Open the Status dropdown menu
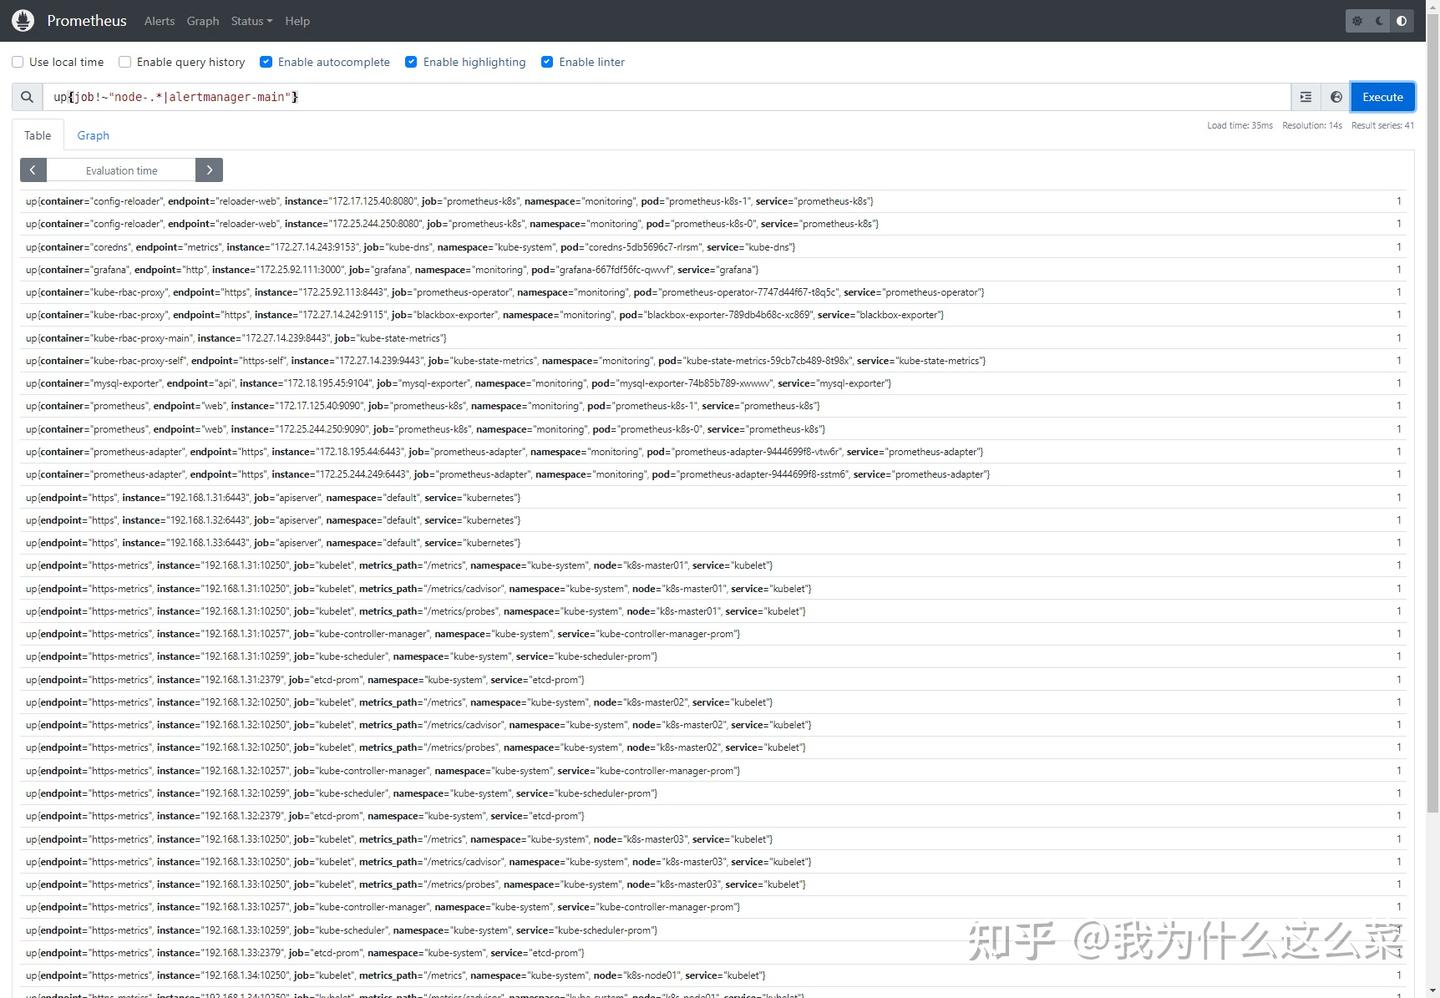 point(250,20)
